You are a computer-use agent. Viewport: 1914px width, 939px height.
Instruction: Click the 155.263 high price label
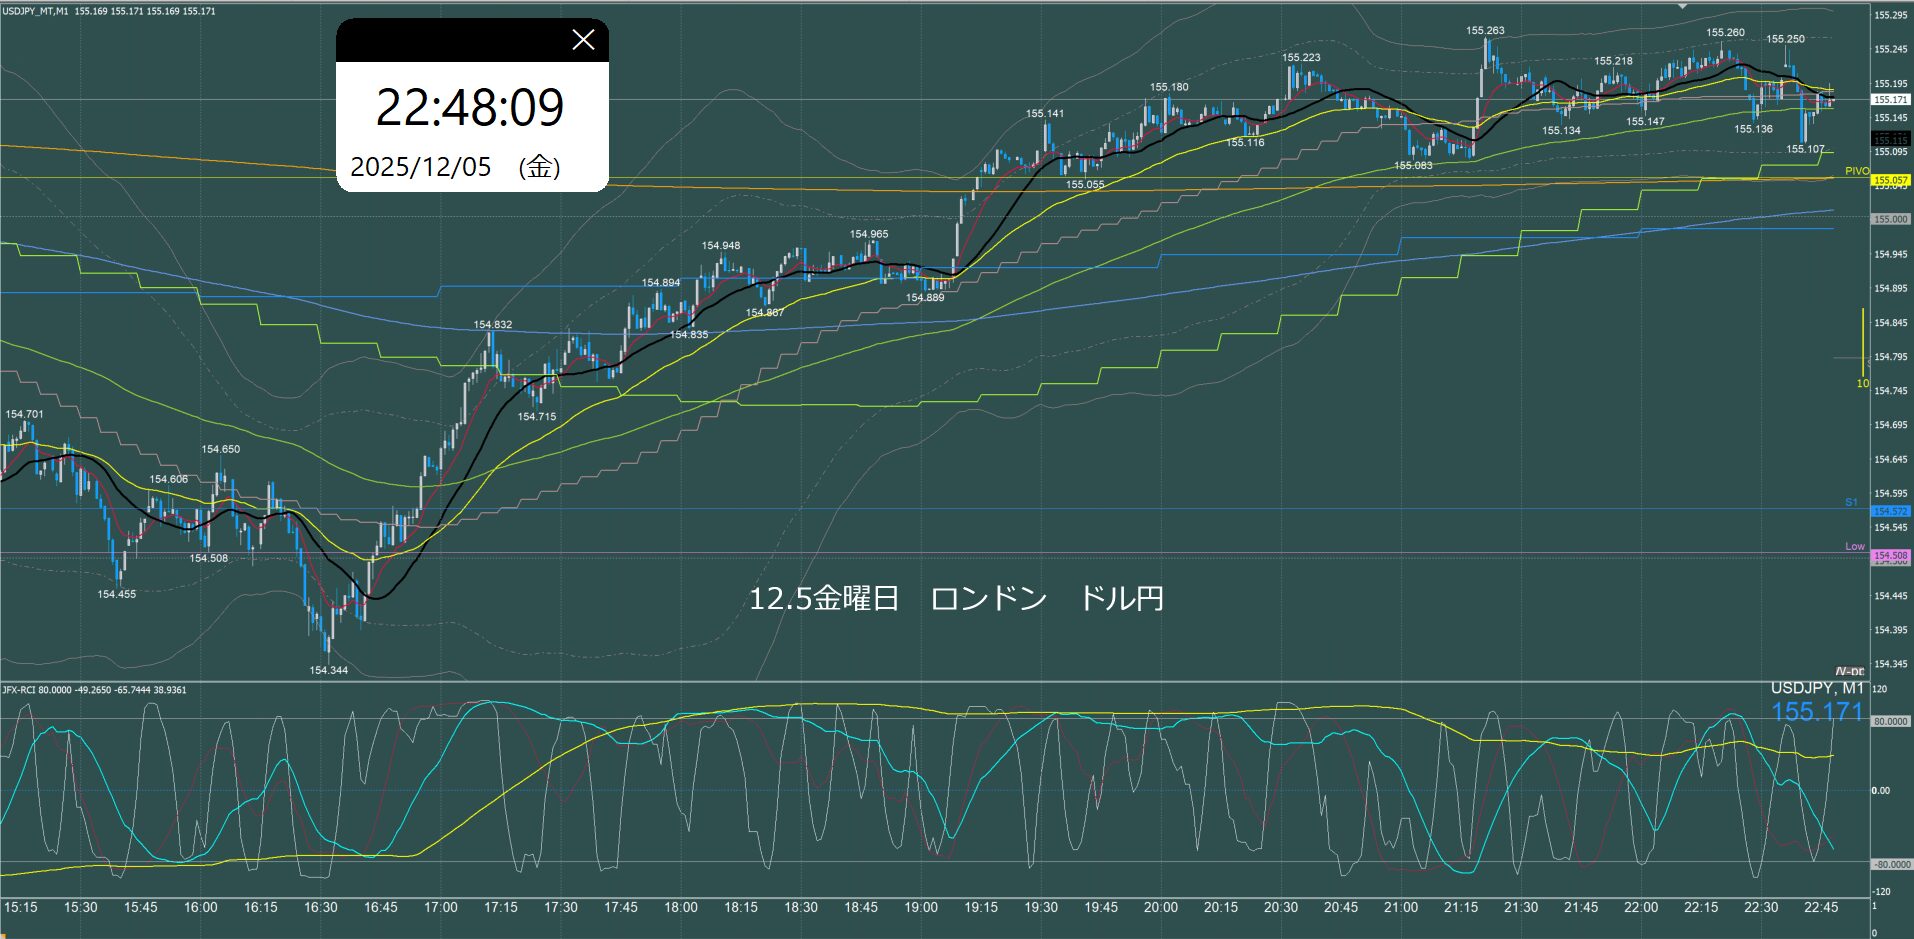1485,31
